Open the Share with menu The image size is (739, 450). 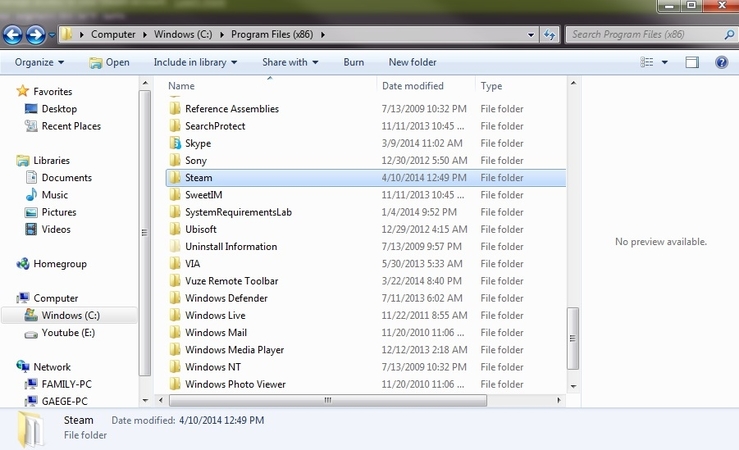290,62
